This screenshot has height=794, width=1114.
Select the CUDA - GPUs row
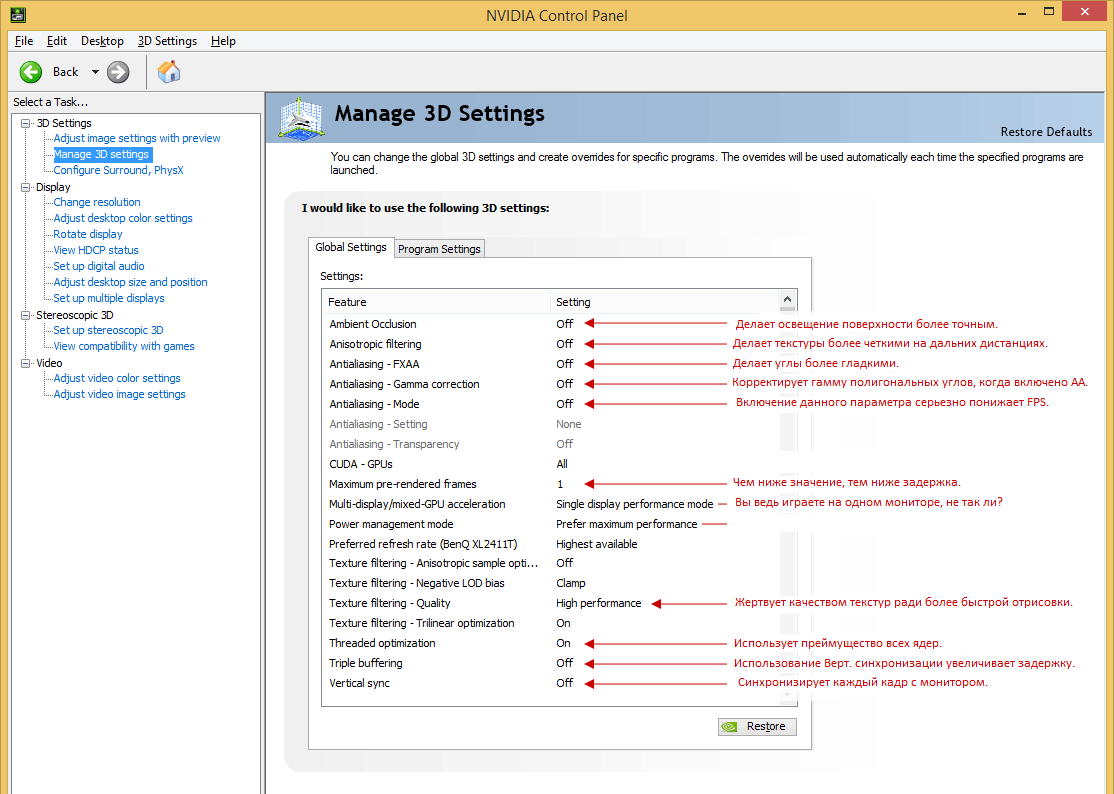click(x=551, y=464)
